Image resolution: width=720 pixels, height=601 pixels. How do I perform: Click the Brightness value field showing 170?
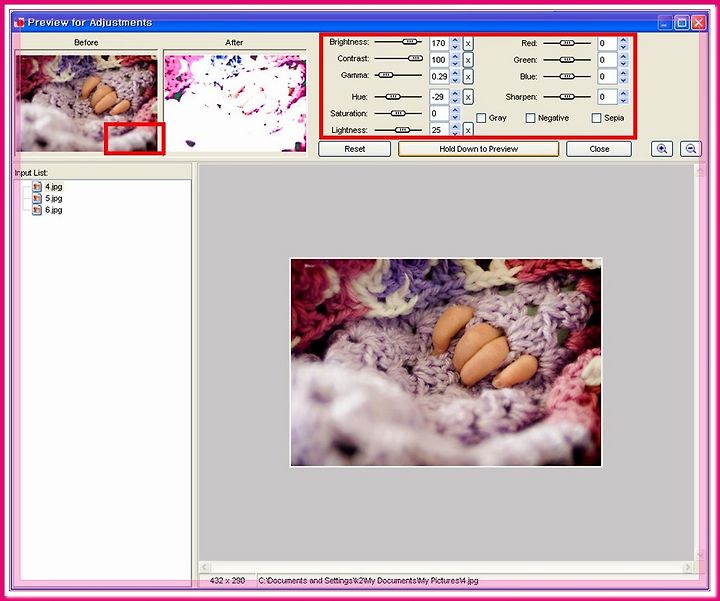click(439, 44)
